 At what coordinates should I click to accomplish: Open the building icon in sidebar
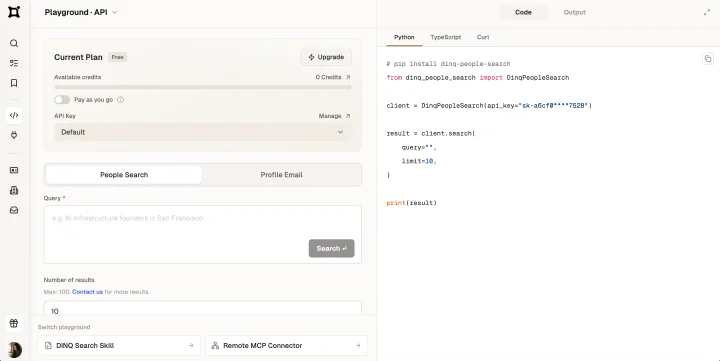[x=14, y=190]
